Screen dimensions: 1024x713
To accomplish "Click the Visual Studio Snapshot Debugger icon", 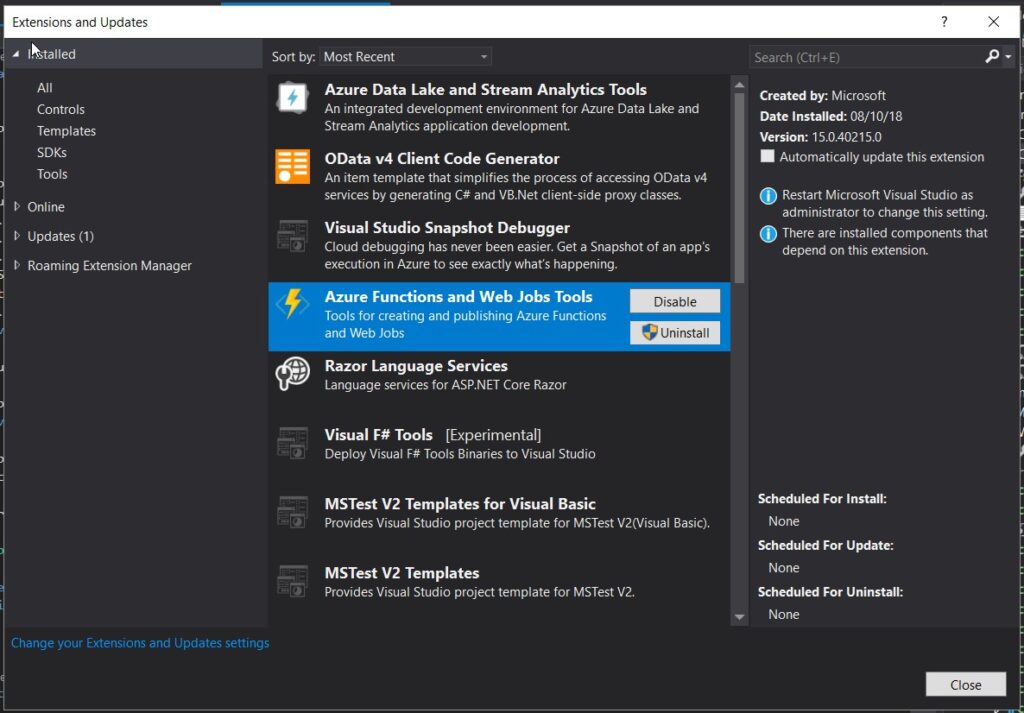I will [x=292, y=236].
